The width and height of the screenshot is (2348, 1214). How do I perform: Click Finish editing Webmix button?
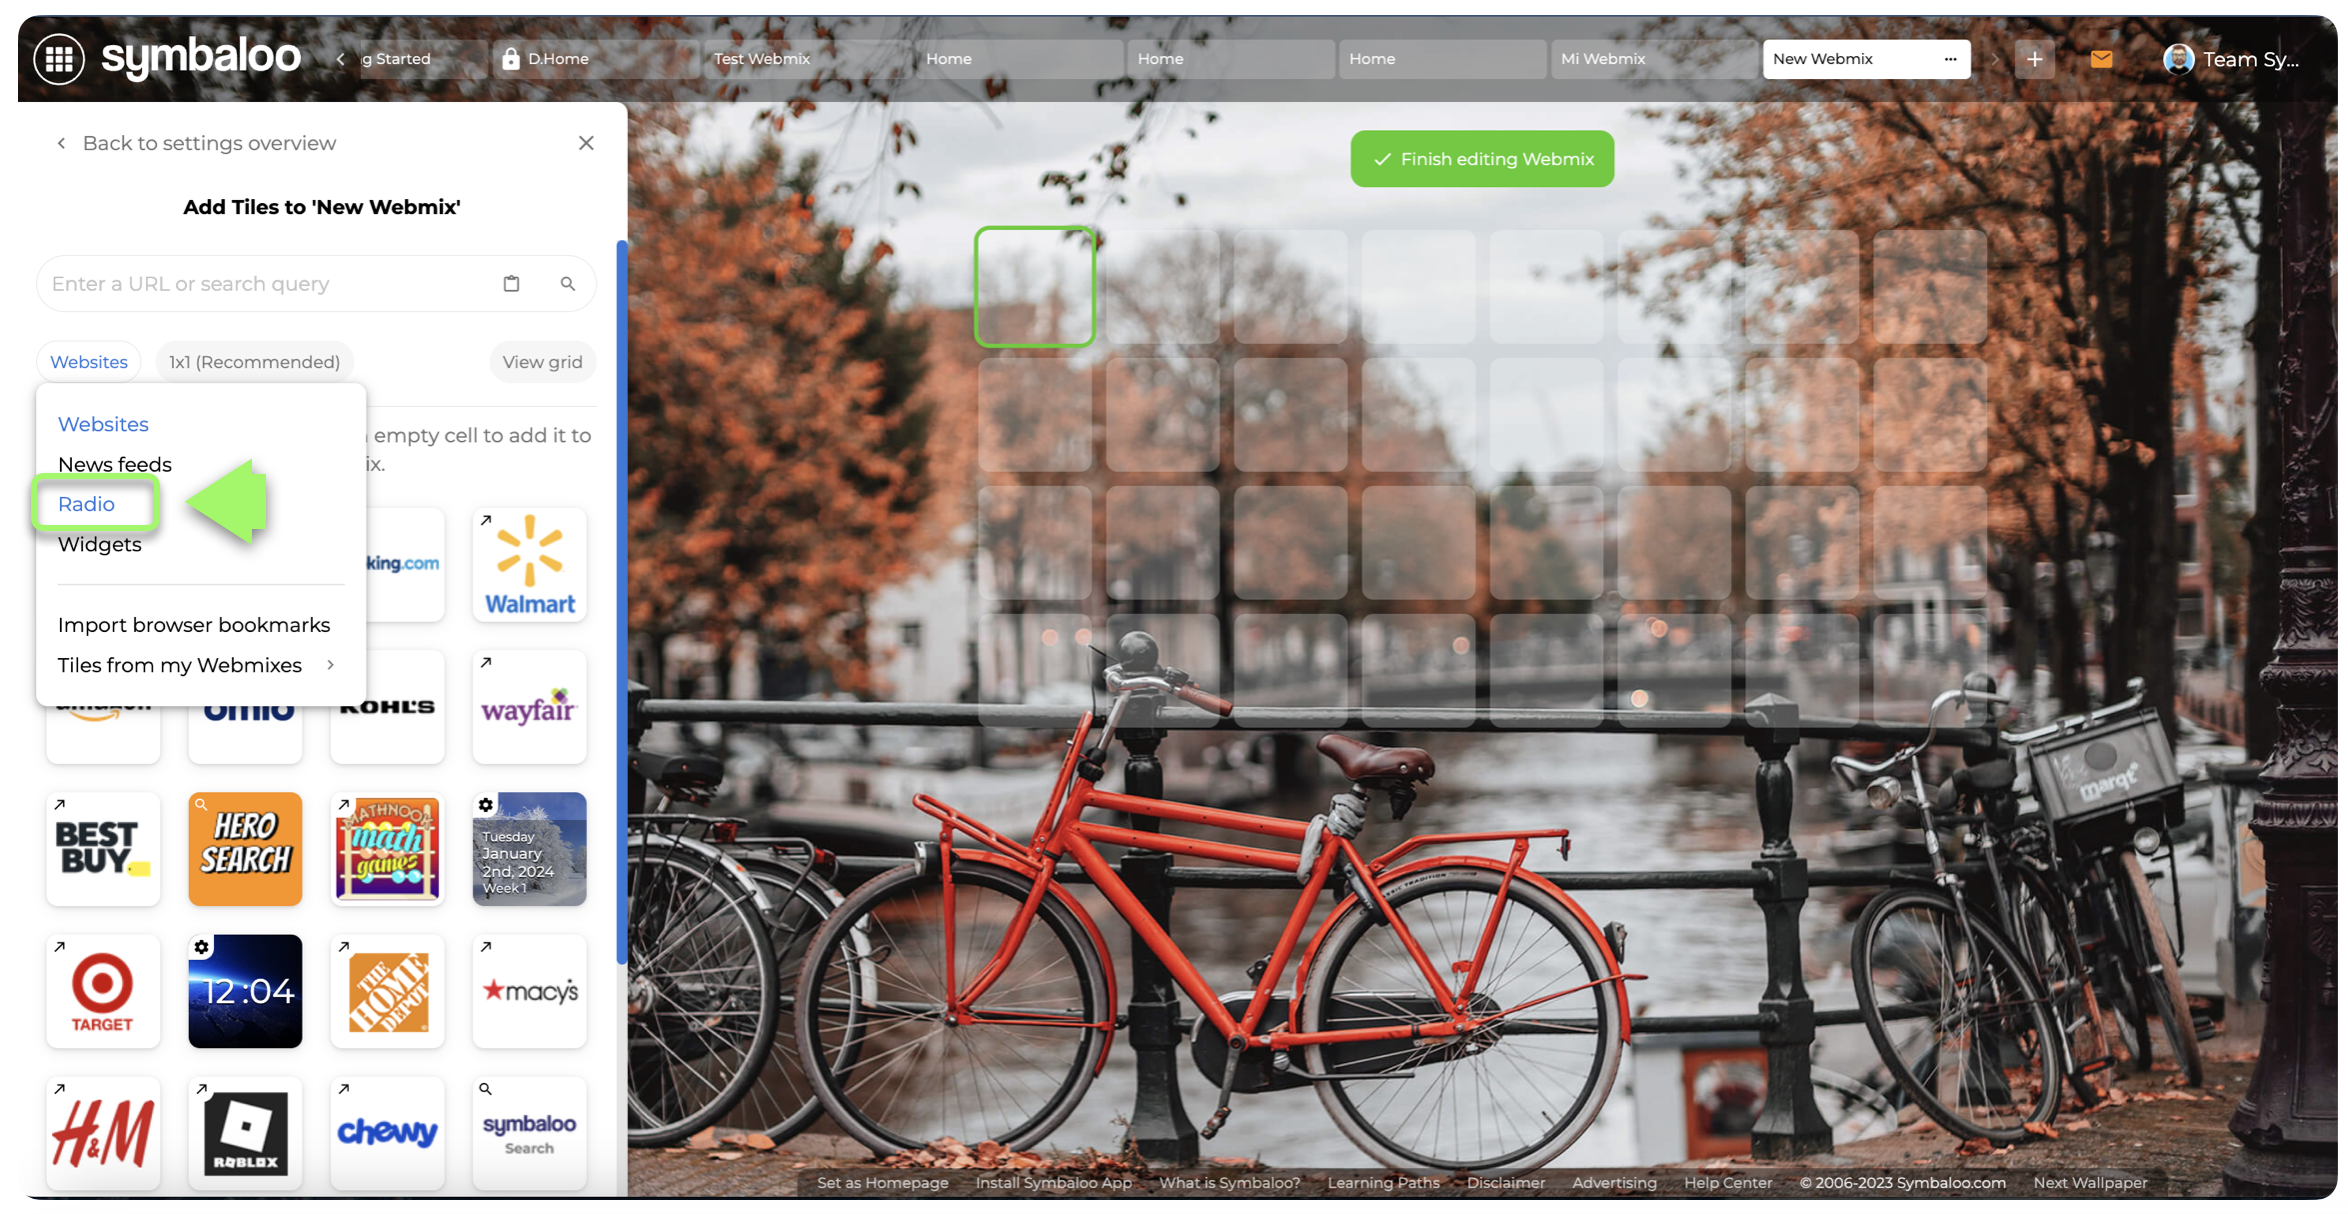[1482, 159]
